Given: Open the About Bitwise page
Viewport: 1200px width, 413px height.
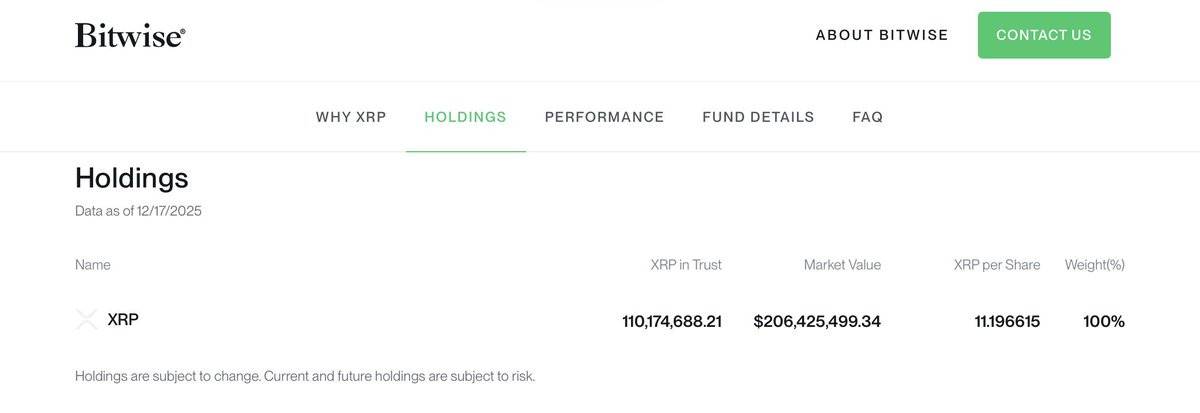Looking at the screenshot, I should tap(882, 35).
